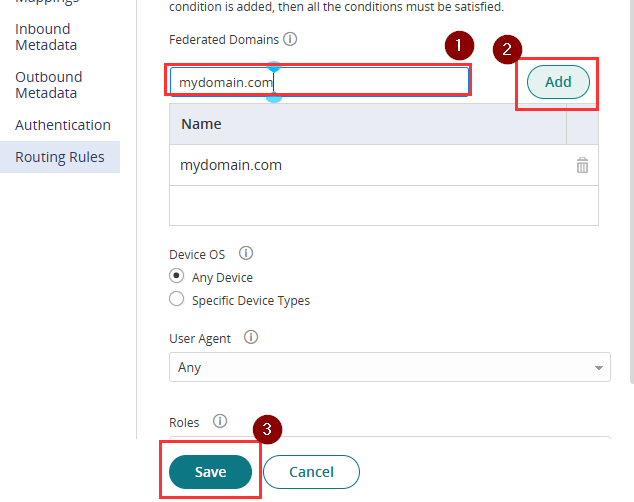
Task: Click the Name column header
Action: click(368, 124)
